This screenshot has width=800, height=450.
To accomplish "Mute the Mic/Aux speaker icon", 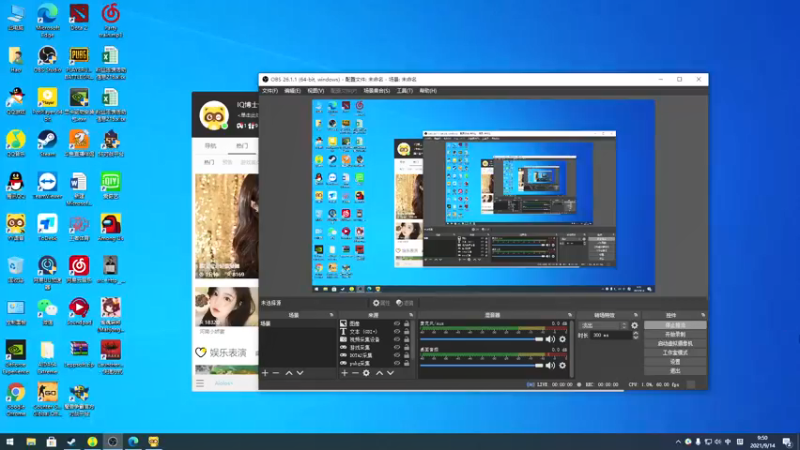I will click(x=550, y=339).
